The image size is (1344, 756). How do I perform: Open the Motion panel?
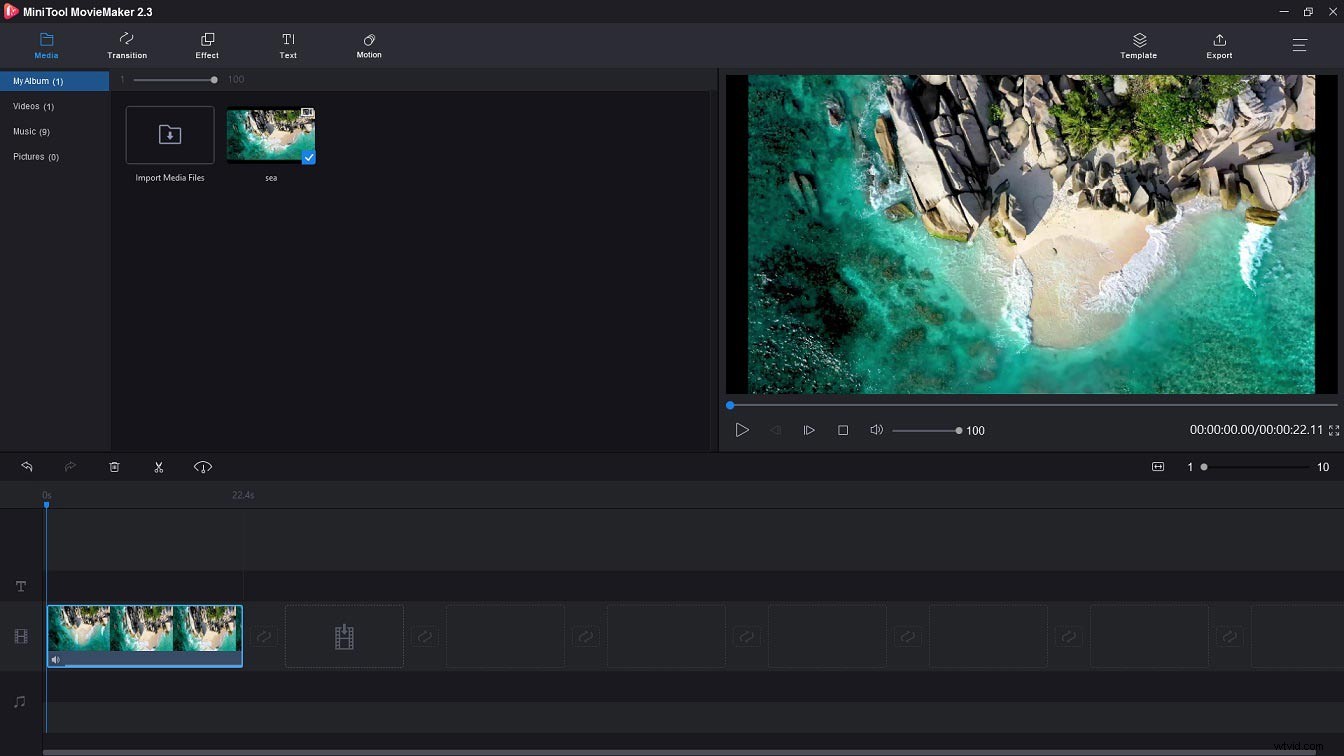369,45
